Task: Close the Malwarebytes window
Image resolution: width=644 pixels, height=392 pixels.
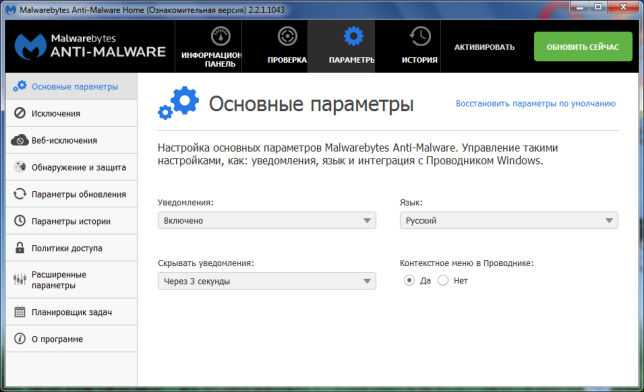Action: [x=623, y=7]
